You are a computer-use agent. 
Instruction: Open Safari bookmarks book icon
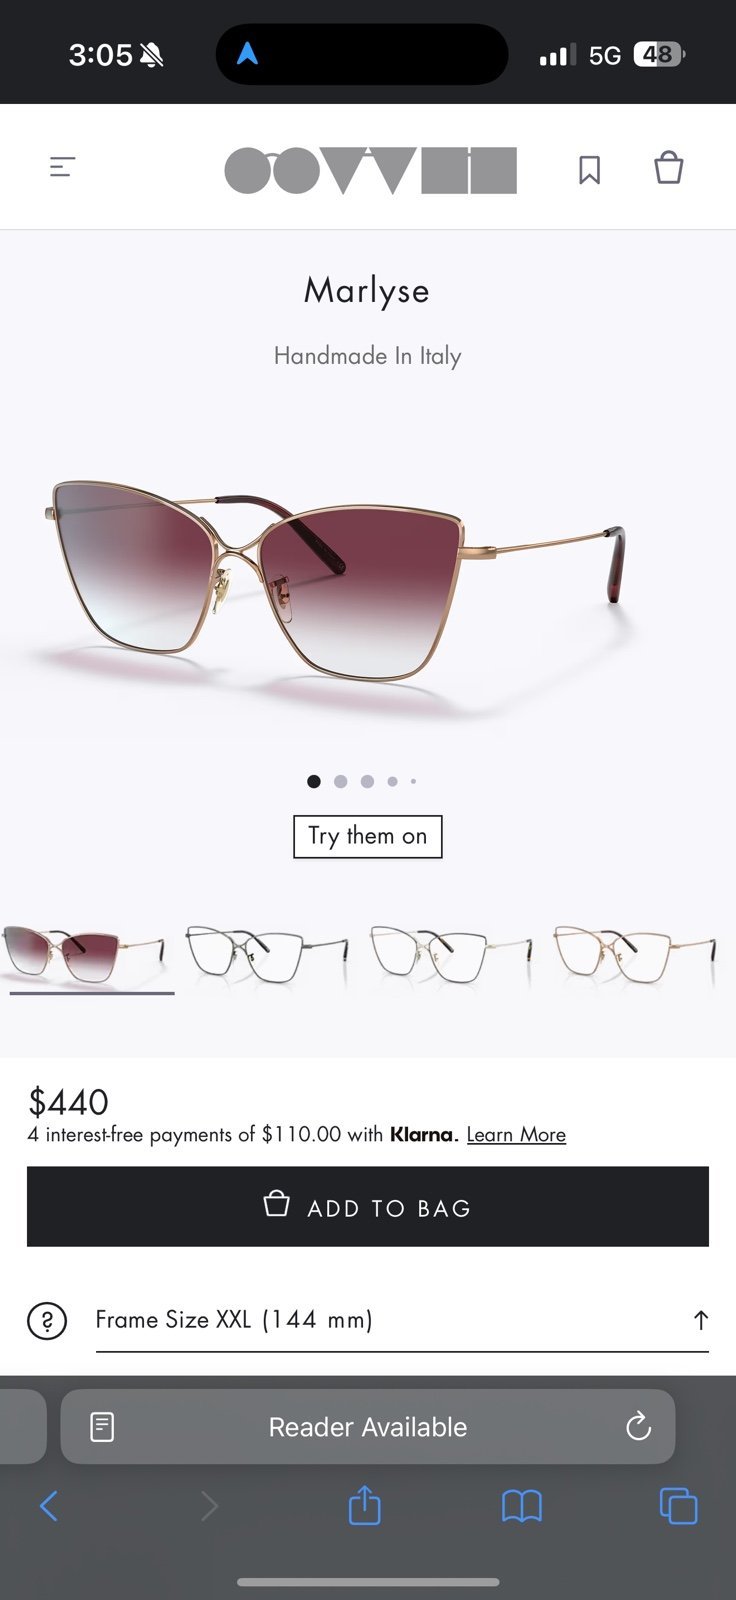(521, 1506)
